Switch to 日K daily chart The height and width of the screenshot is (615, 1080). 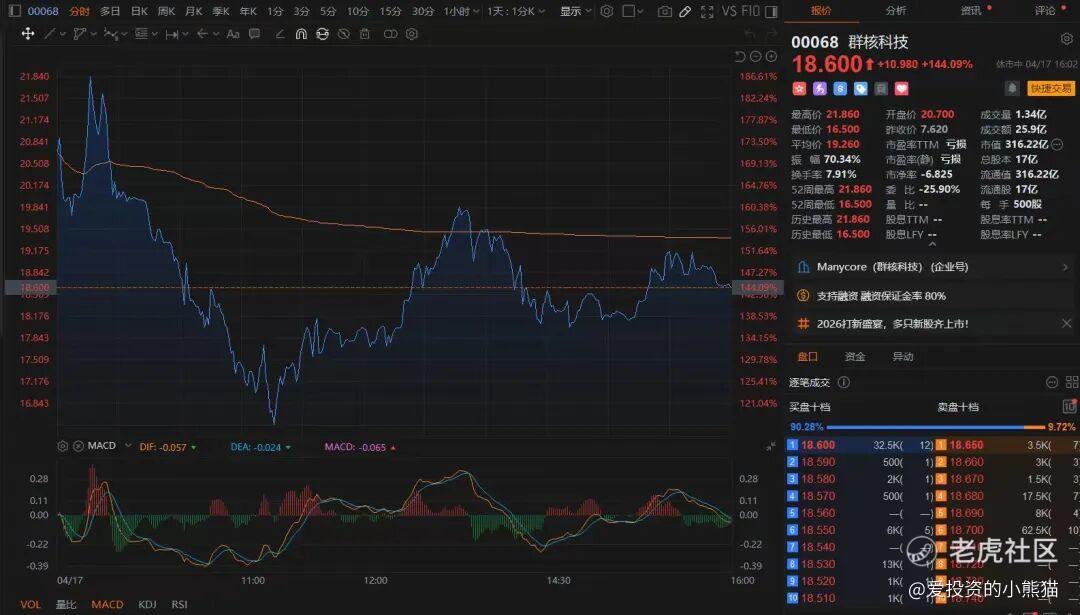(x=139, y=12)
